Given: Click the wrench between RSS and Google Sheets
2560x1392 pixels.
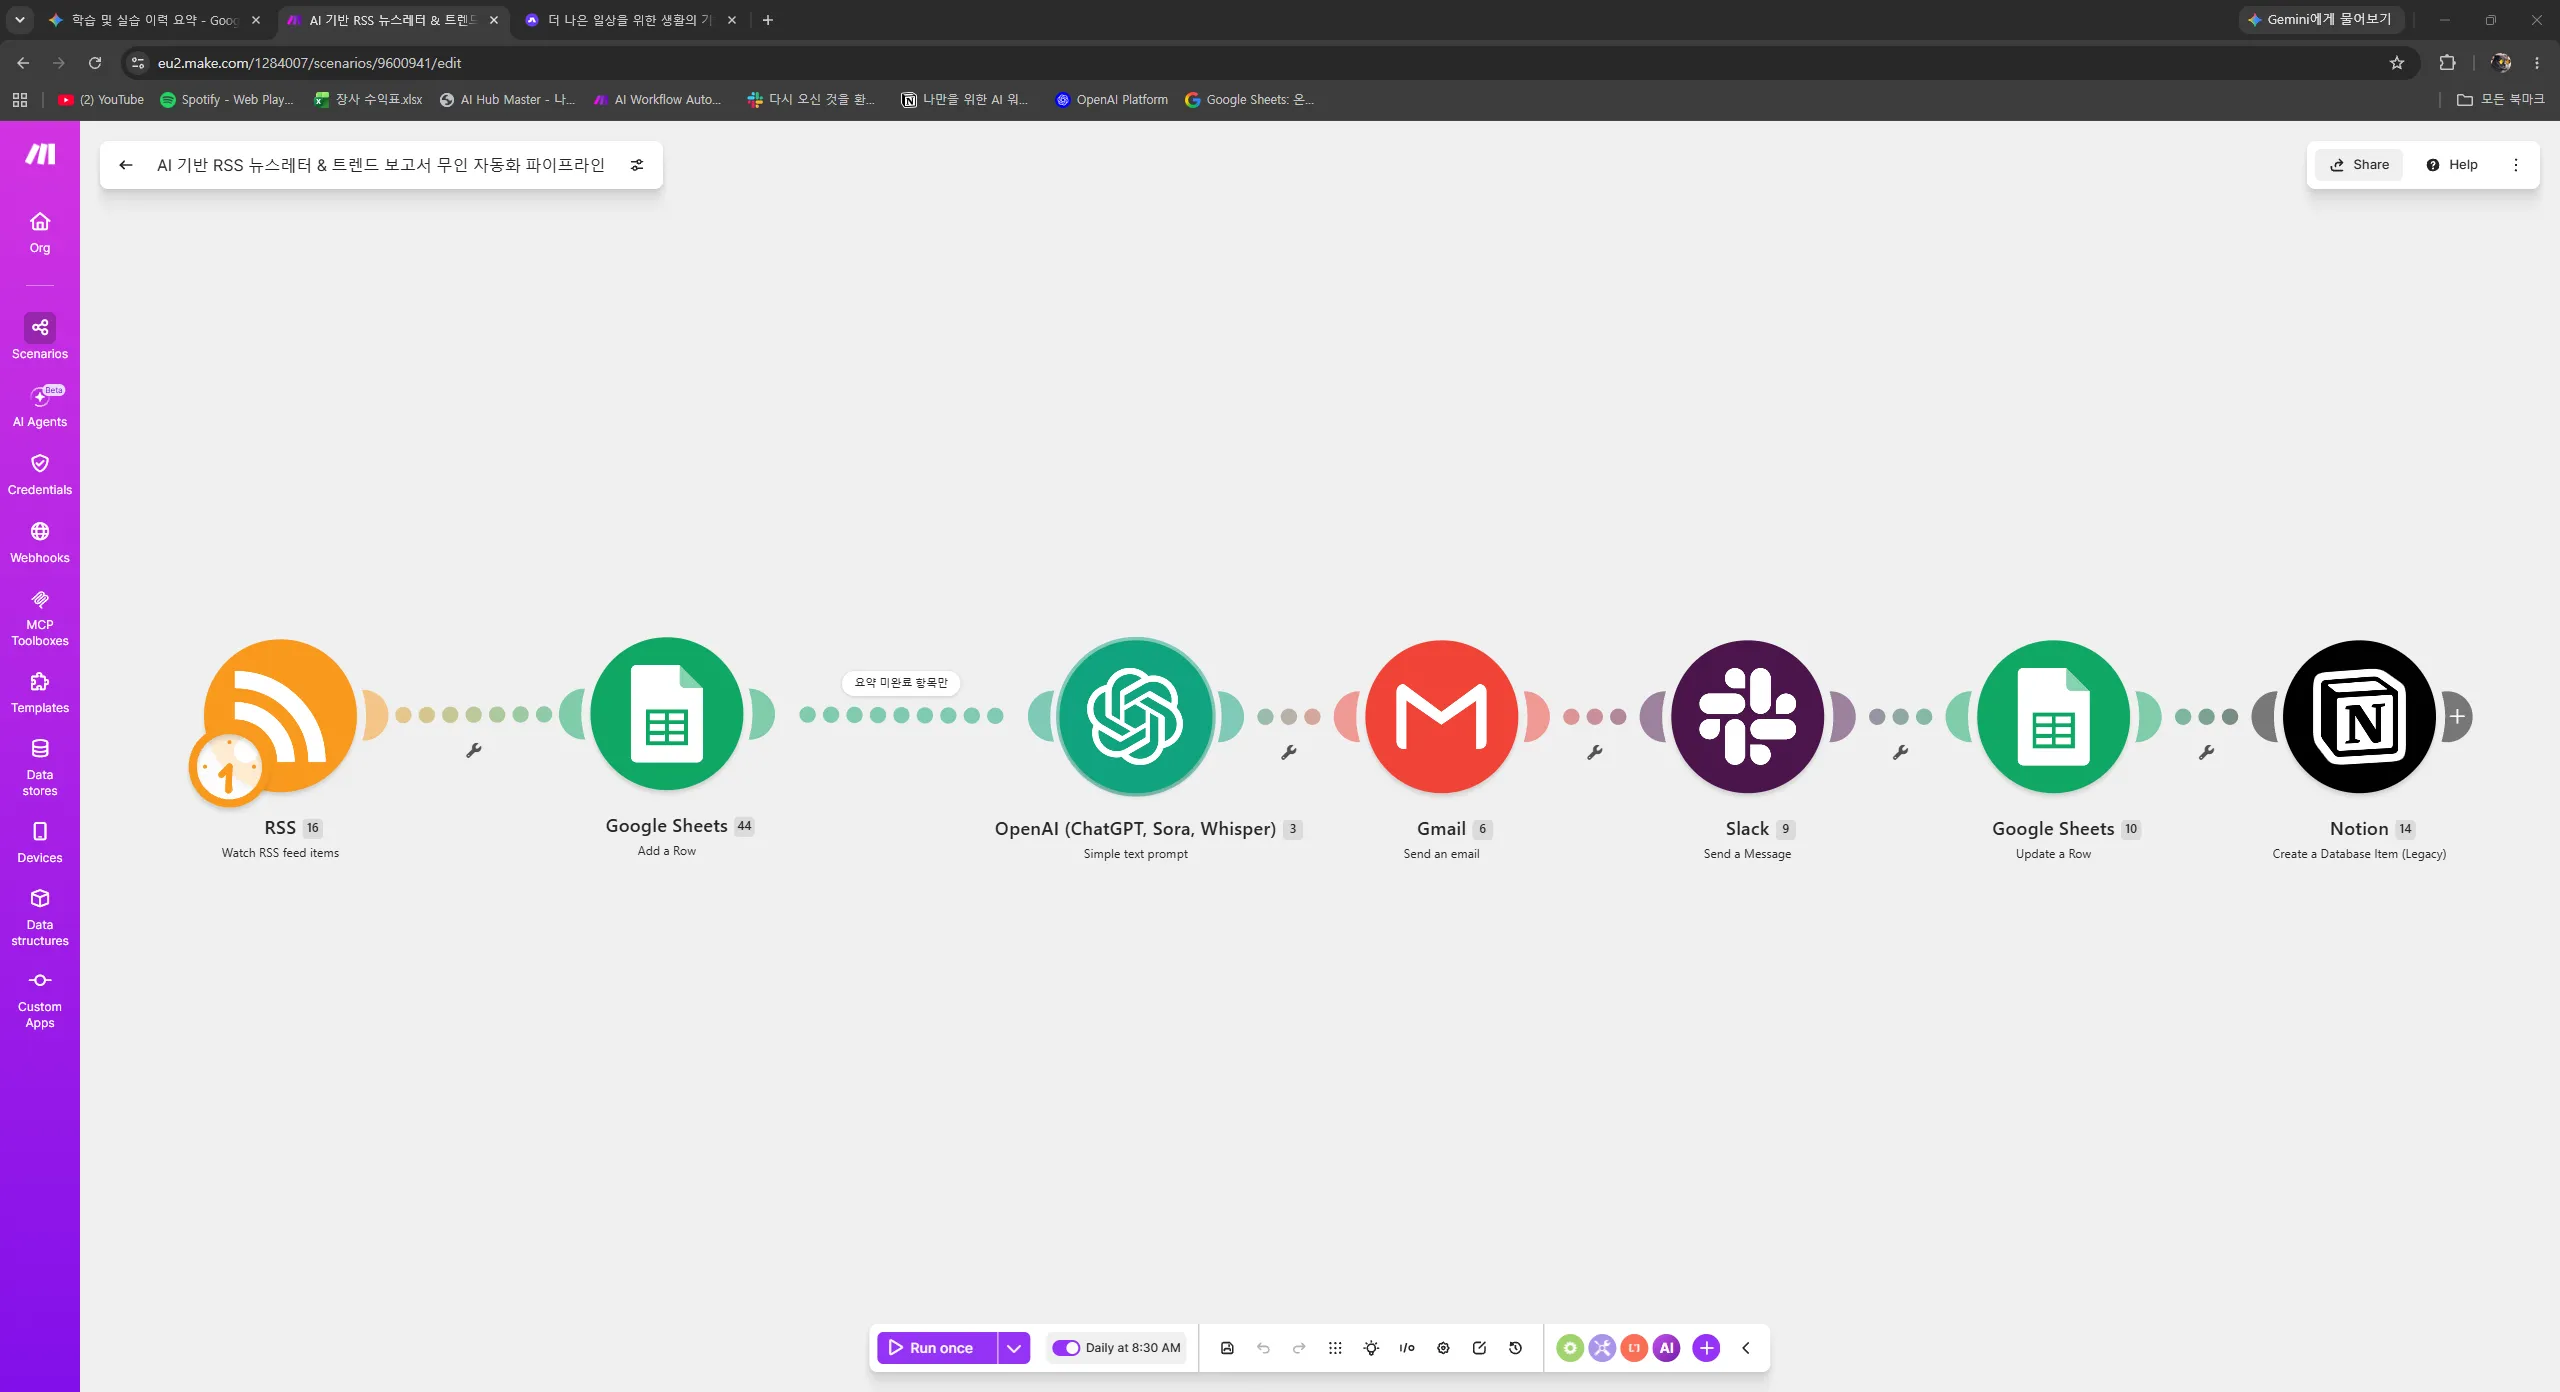Looking at the screenshot, I should pyautogui.click(x=474, y=750).
